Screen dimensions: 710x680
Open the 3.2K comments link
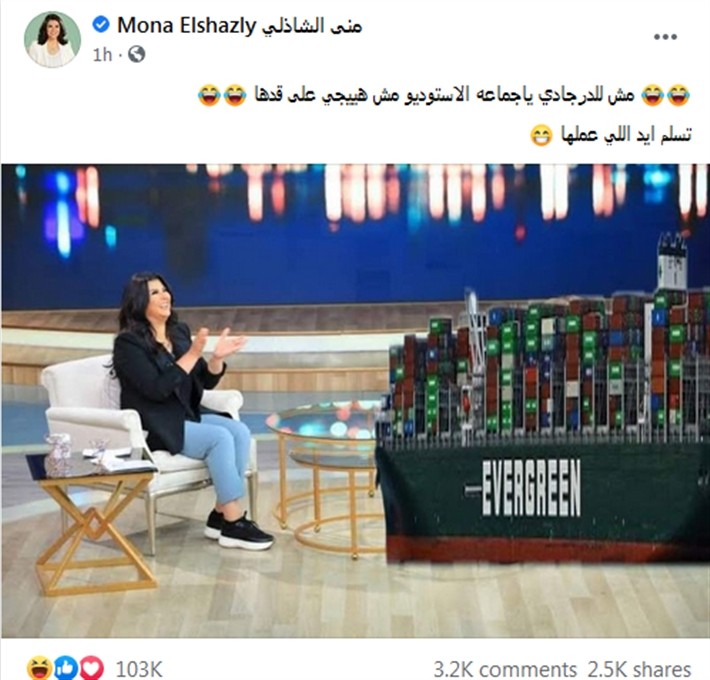[505, 669]
